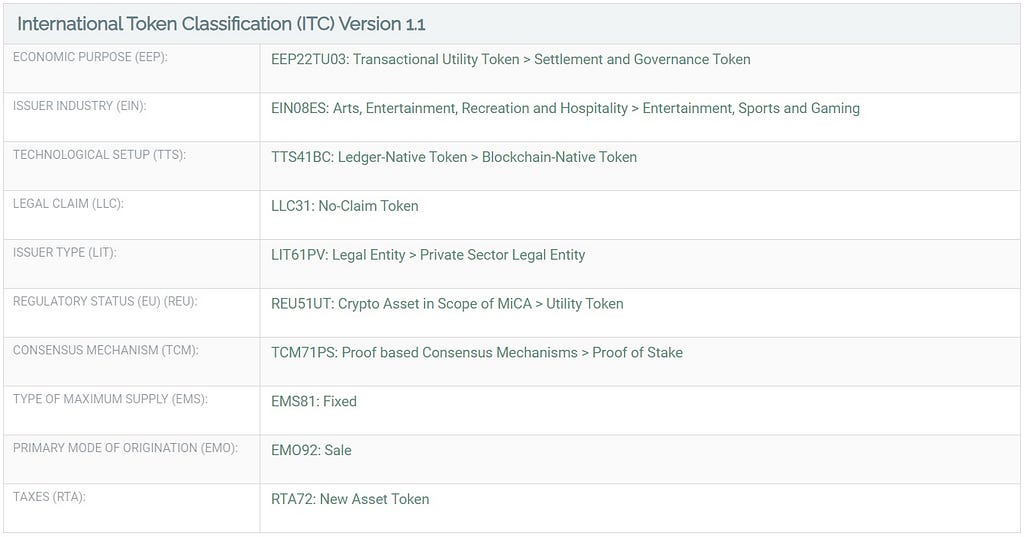
Task: Click TTS41BC Ledger-Native Token value
Action: [x=454, y=157]
